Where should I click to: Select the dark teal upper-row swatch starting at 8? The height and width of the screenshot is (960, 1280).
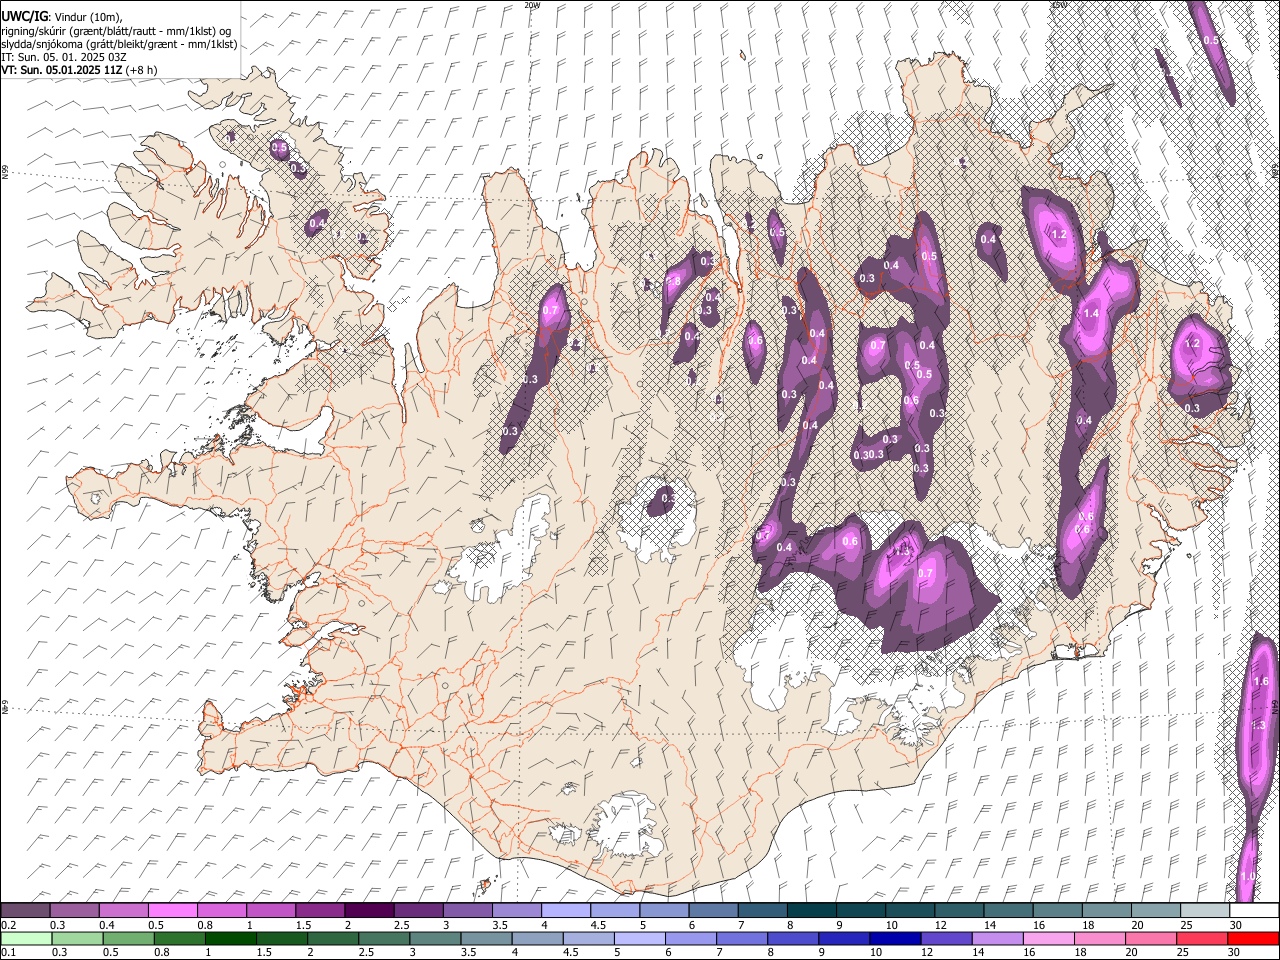(x=812, y=911)
